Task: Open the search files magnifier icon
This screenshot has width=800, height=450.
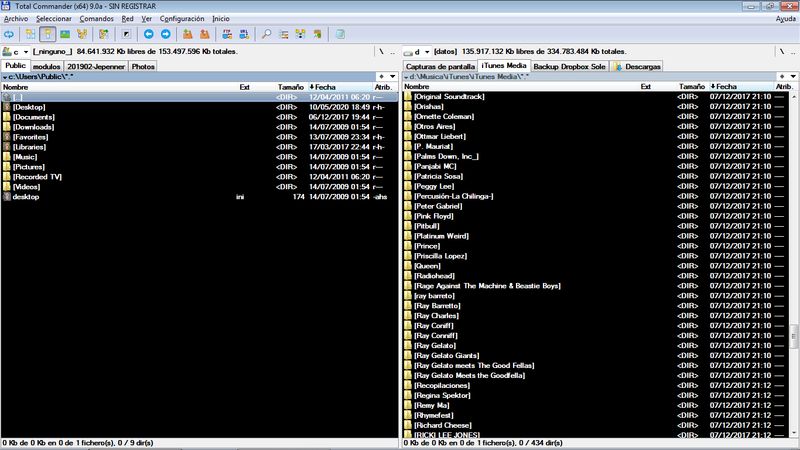Action: pyautogui.click(x=266, y=34)
